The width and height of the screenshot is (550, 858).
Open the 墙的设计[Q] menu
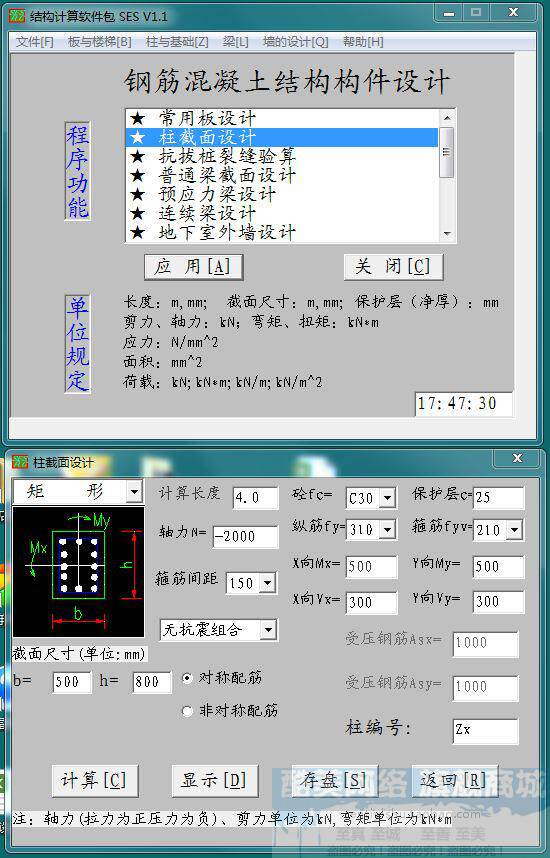tap(296, 42)
